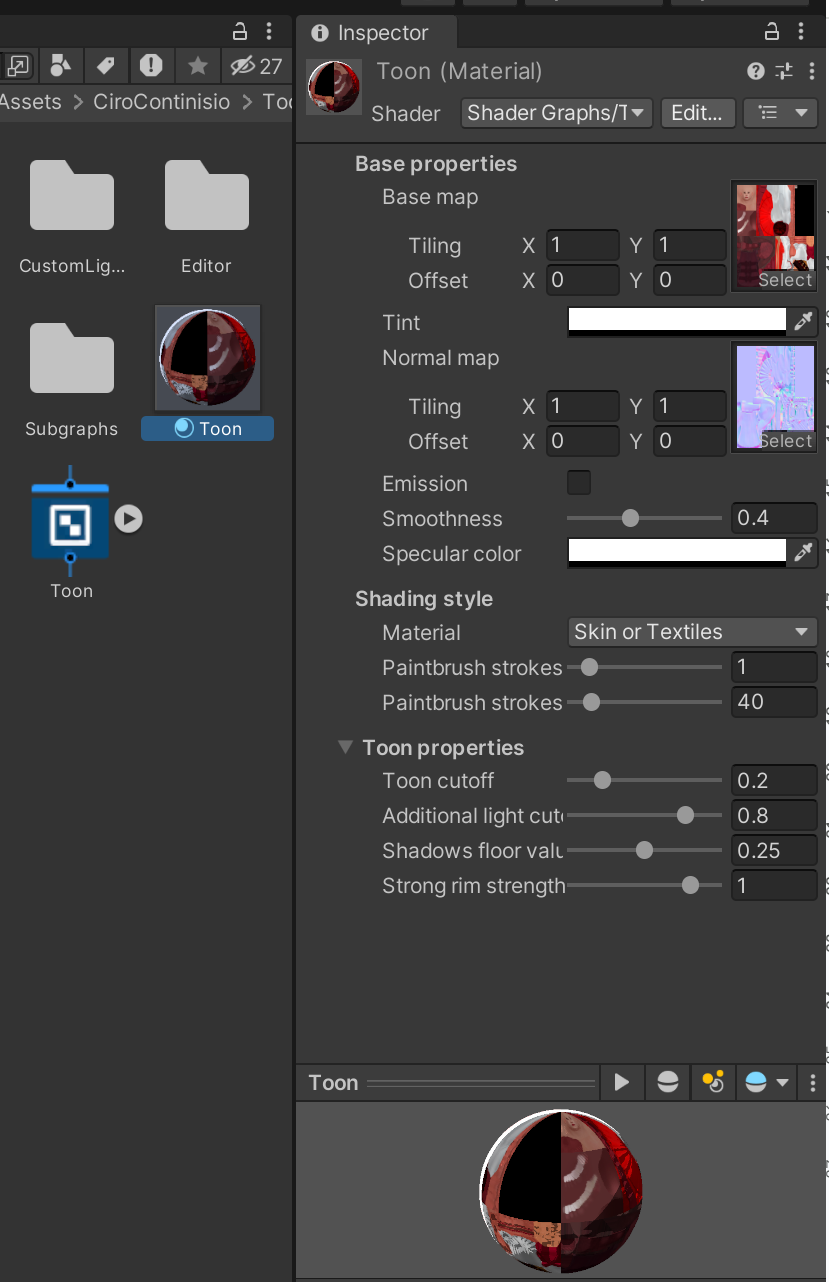Toggle the Inspector panel lock padlock
The height and width of the screenshot is (1282, 829).
[772, 33]
